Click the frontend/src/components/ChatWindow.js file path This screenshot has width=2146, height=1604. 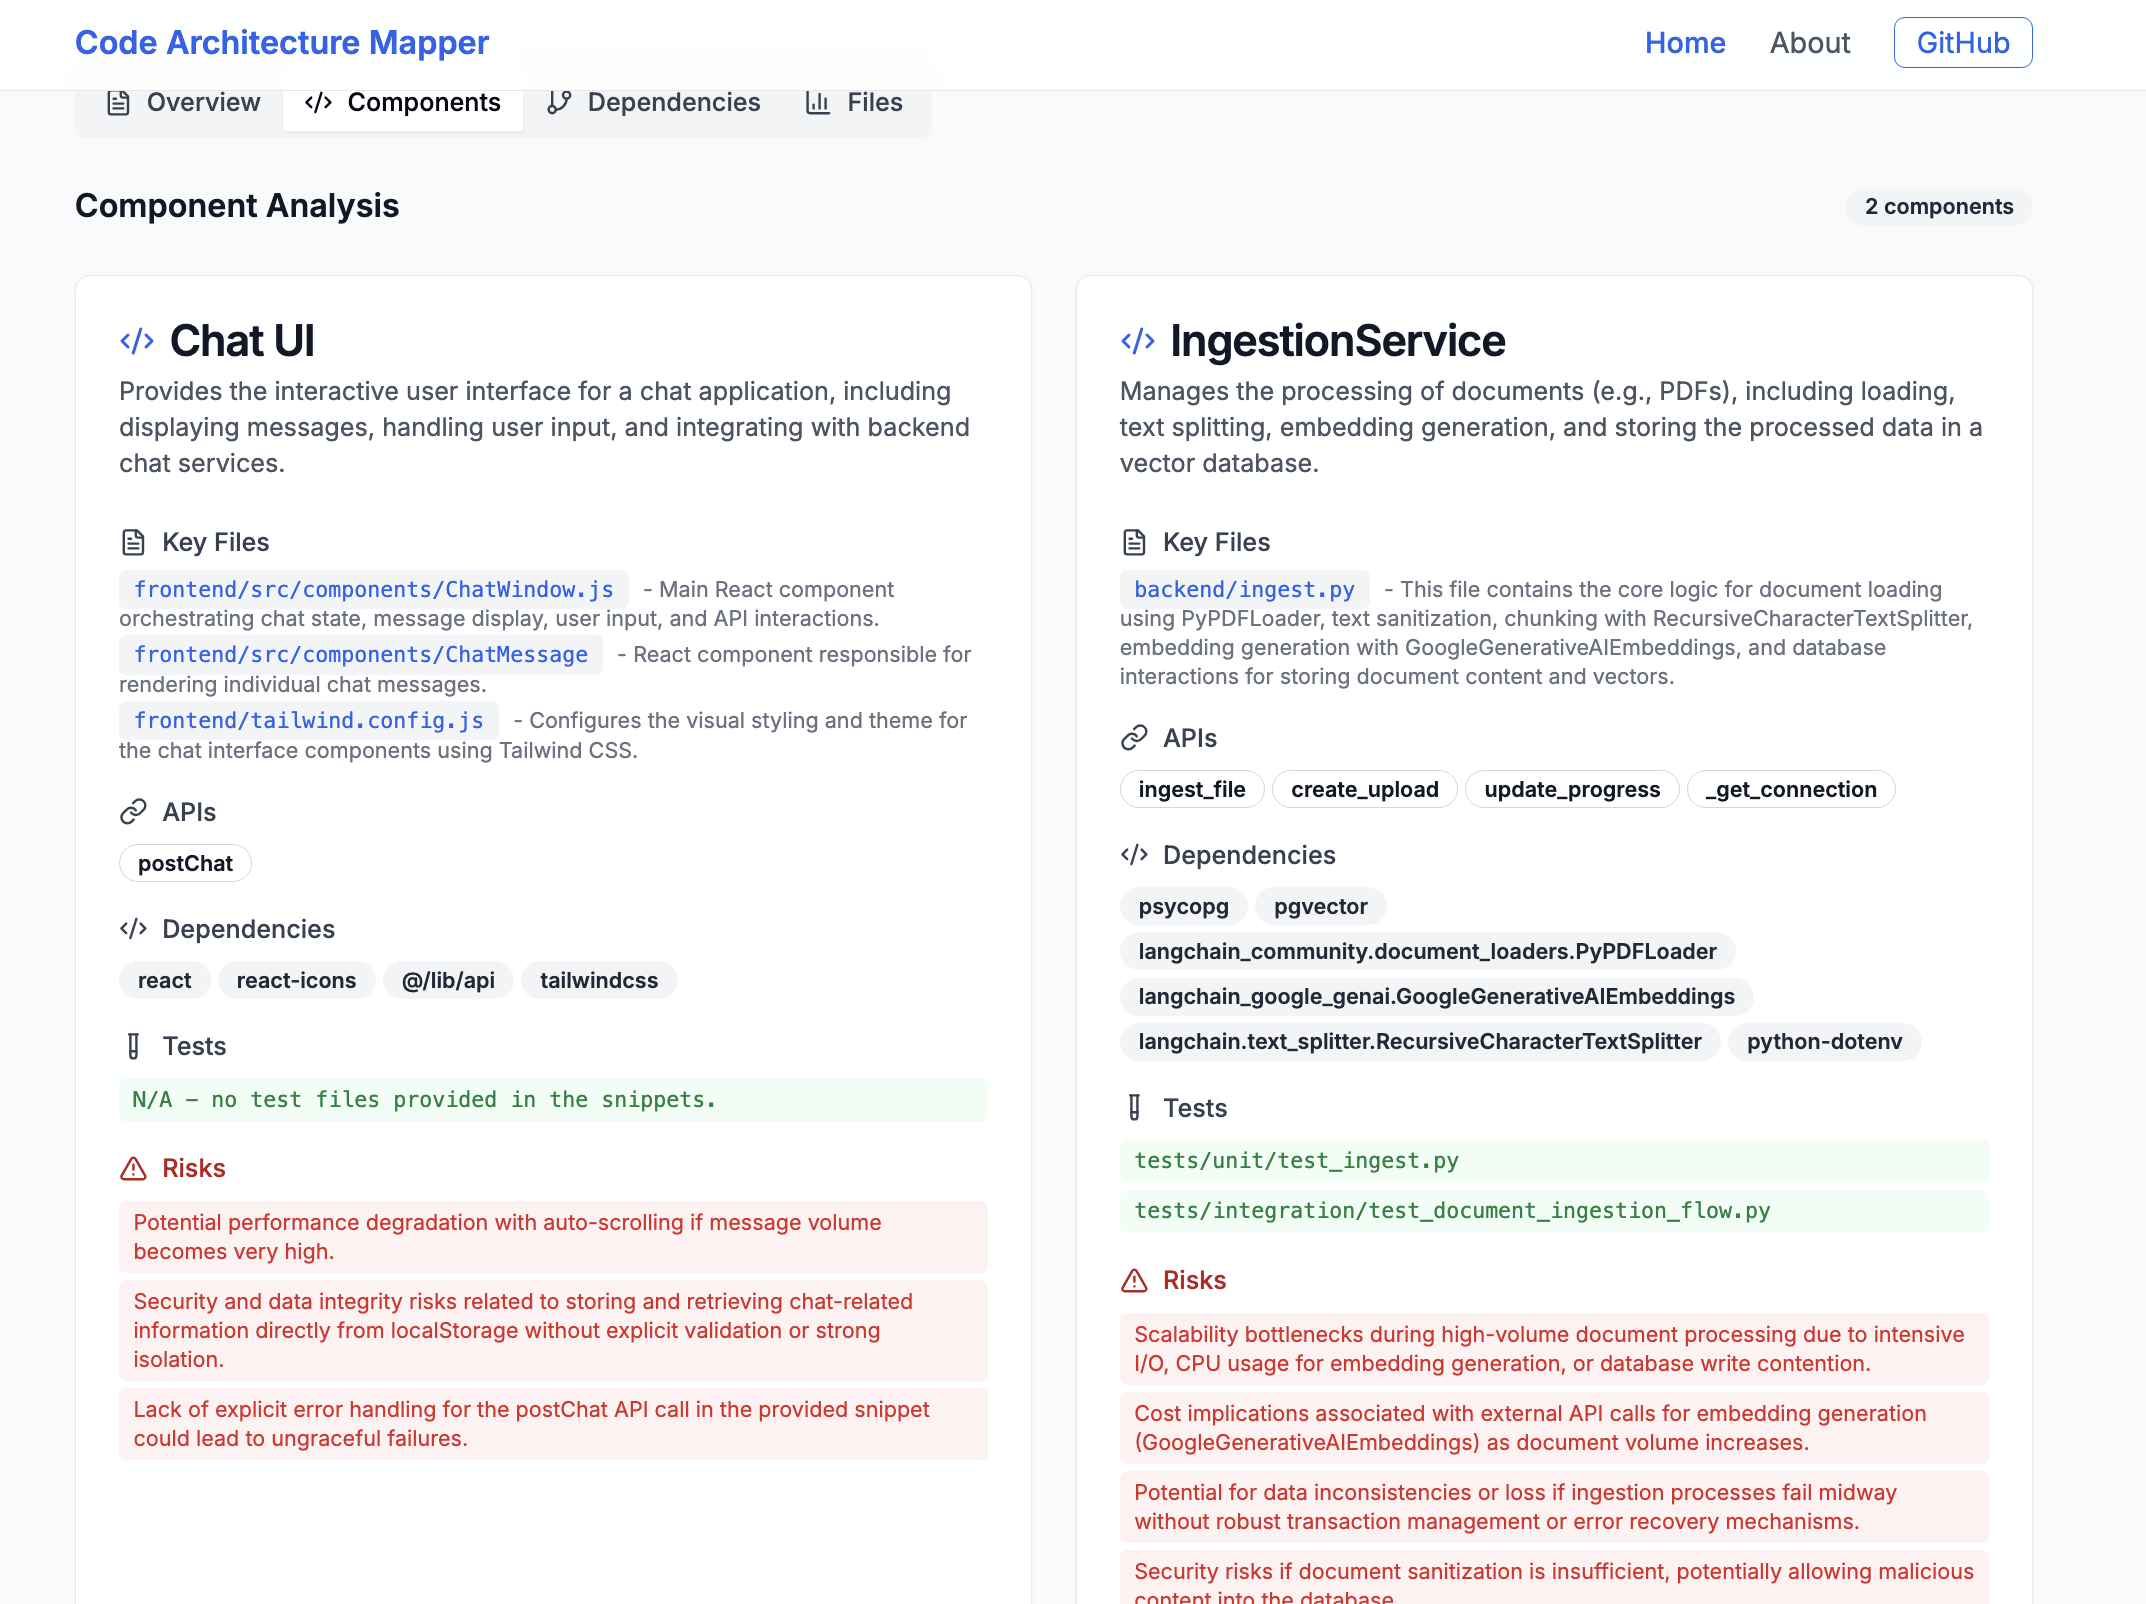coord(374,590)
